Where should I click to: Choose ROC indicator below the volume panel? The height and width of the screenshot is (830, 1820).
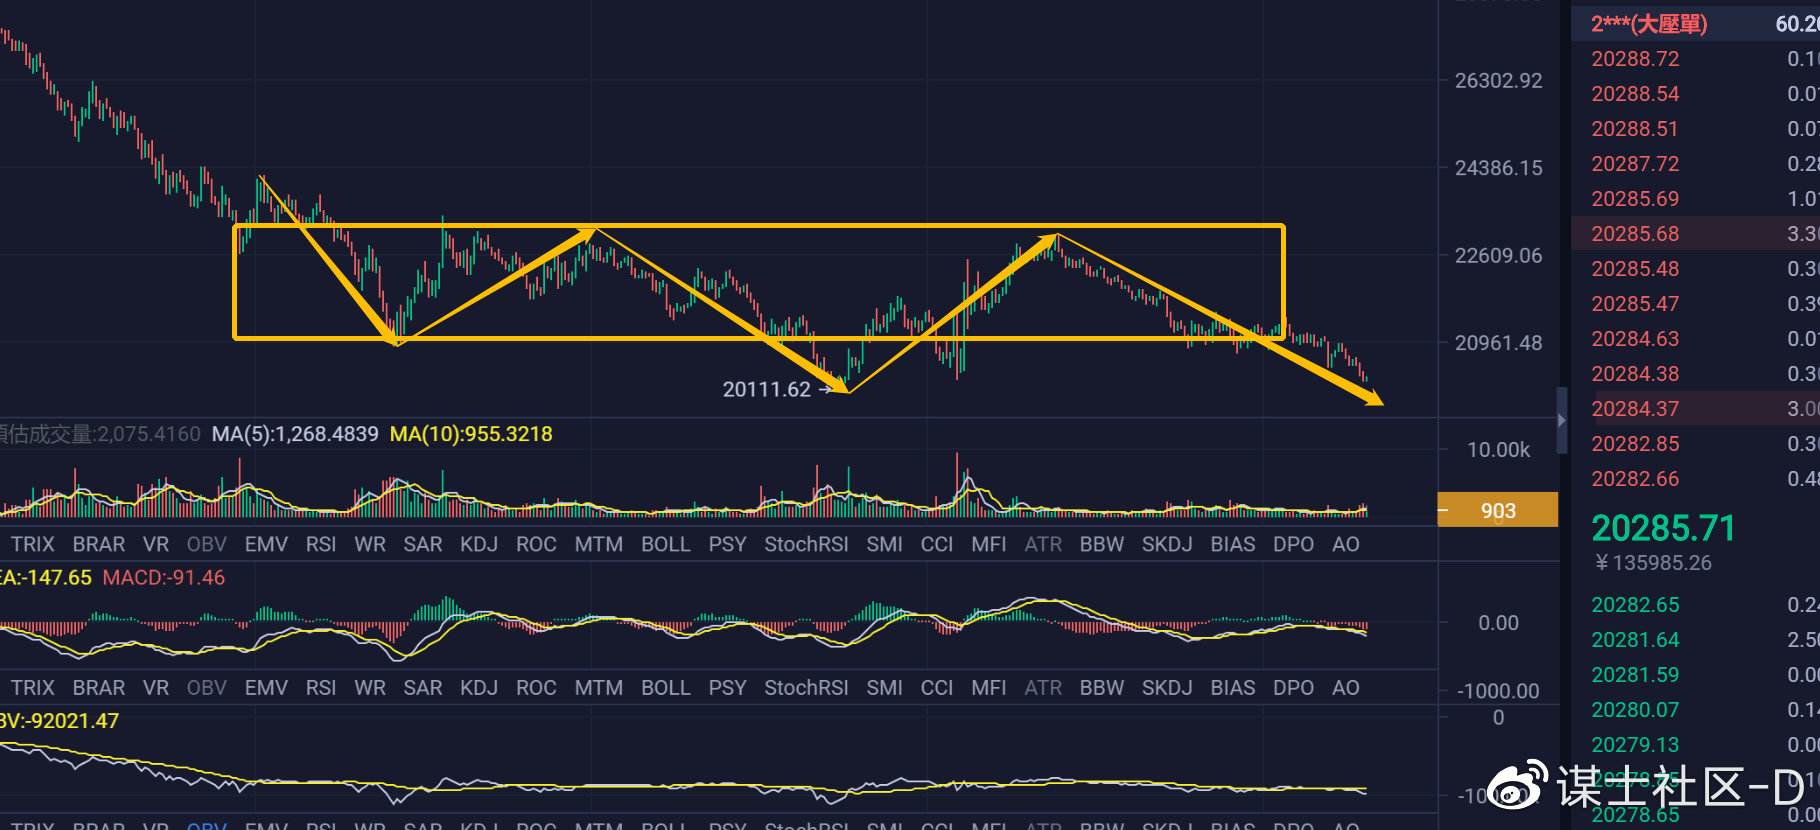tap(536, 544)
